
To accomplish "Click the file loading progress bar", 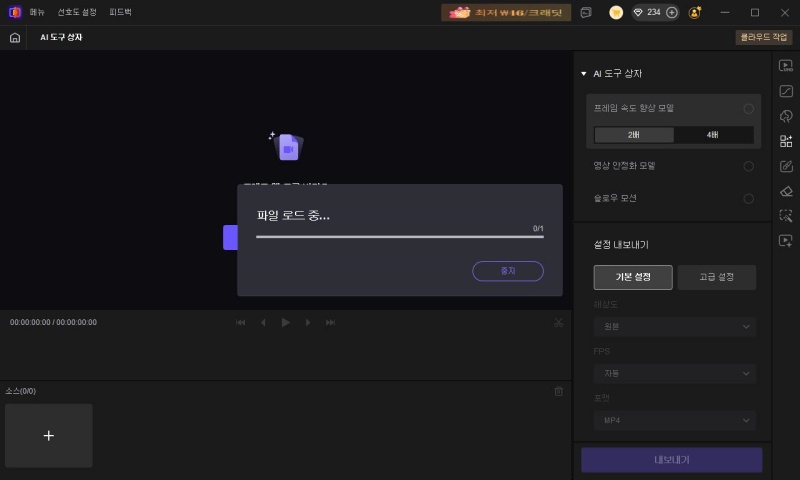I will pos(399,237).
